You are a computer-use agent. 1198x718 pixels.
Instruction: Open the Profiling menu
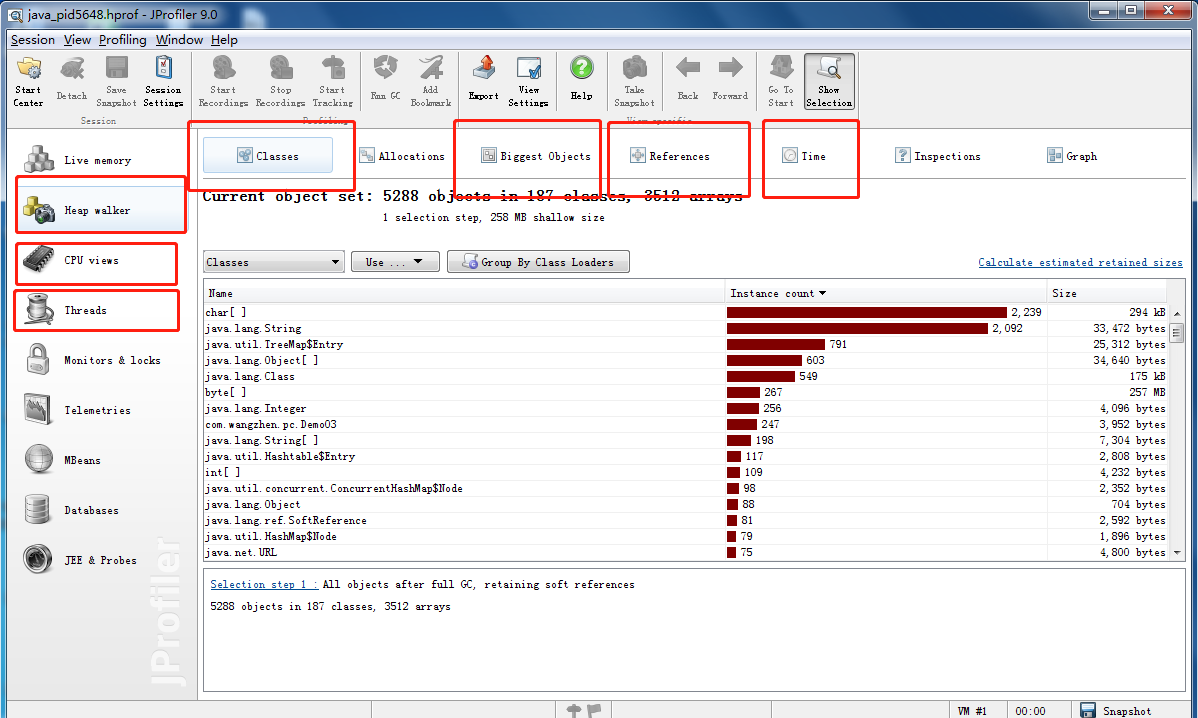pos(122,40)
